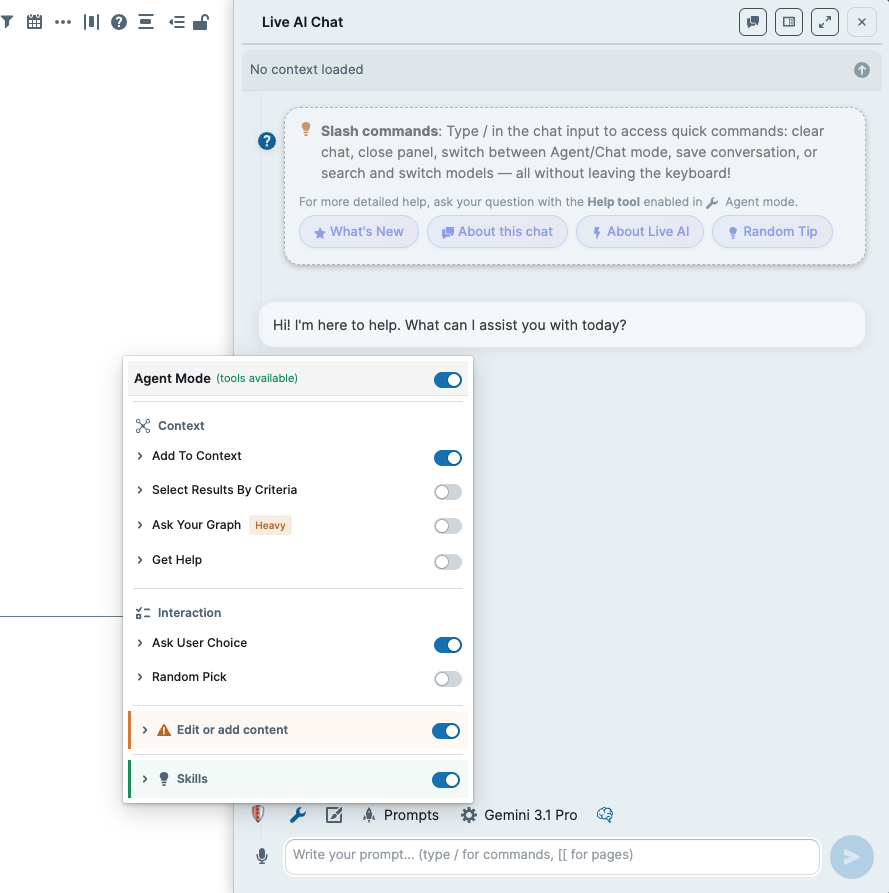This screenshot has width=889, height=893.
Task: Expand the Ask User Choice chevron
Action: pos(140,643)
